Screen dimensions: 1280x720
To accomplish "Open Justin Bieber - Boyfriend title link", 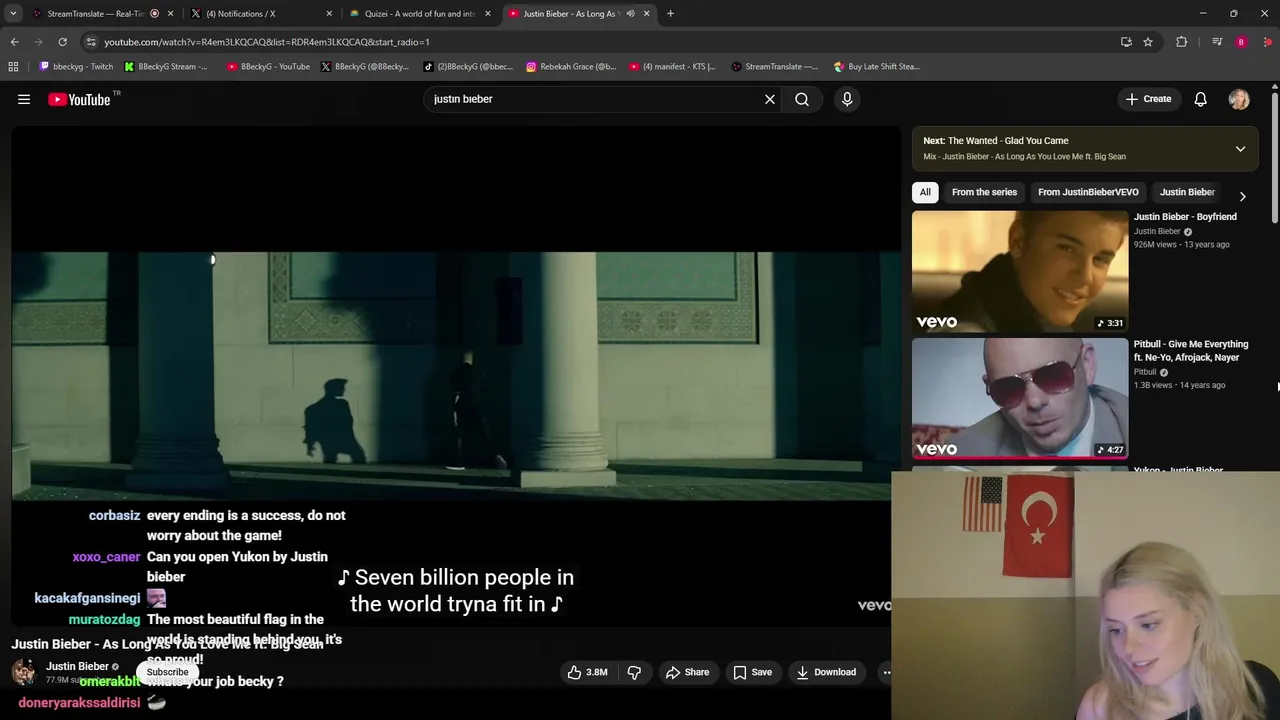I will pyautogui.click(x=1185, y=217).
